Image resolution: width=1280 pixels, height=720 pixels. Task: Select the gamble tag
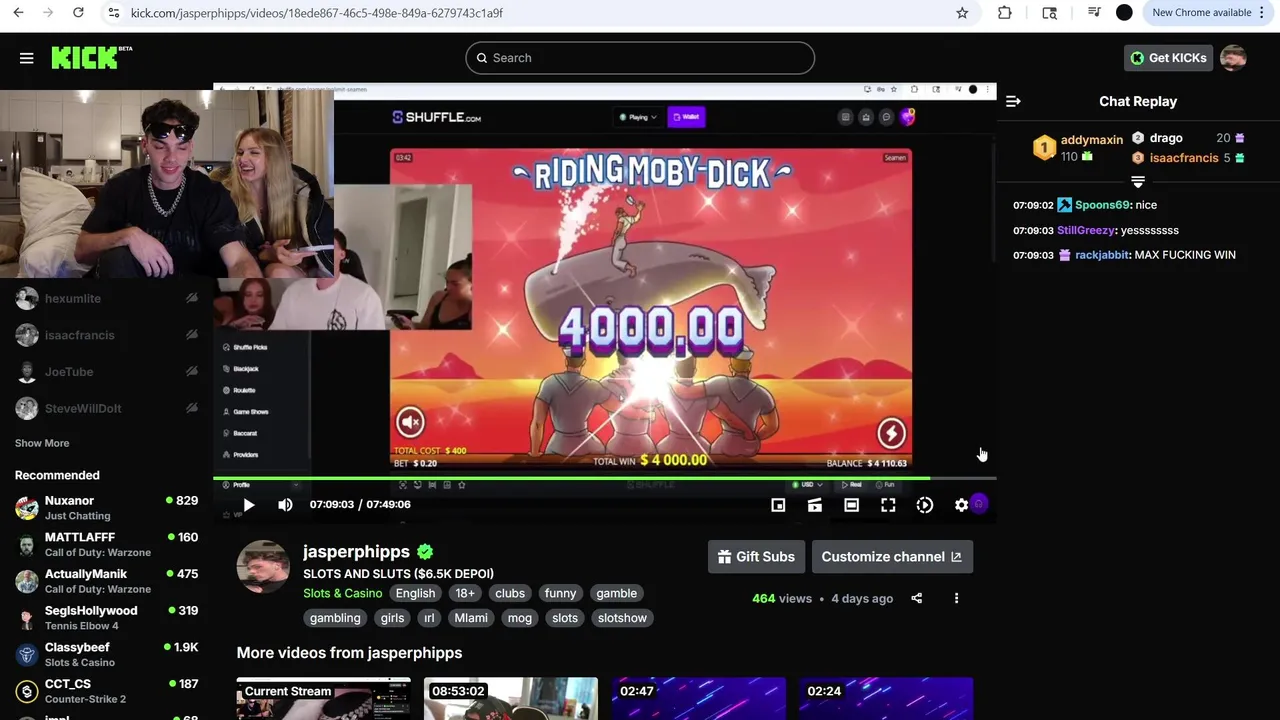617,593
